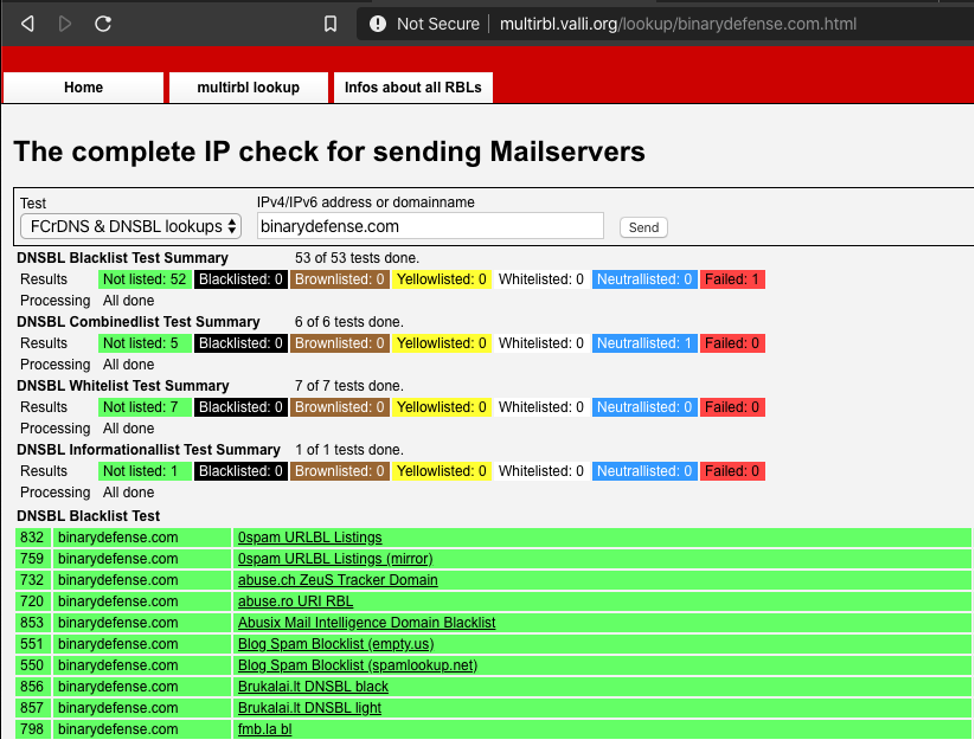
Task: Open Abusix Mail Intelligence Domain Blacklist link
Action: point(366,623)
